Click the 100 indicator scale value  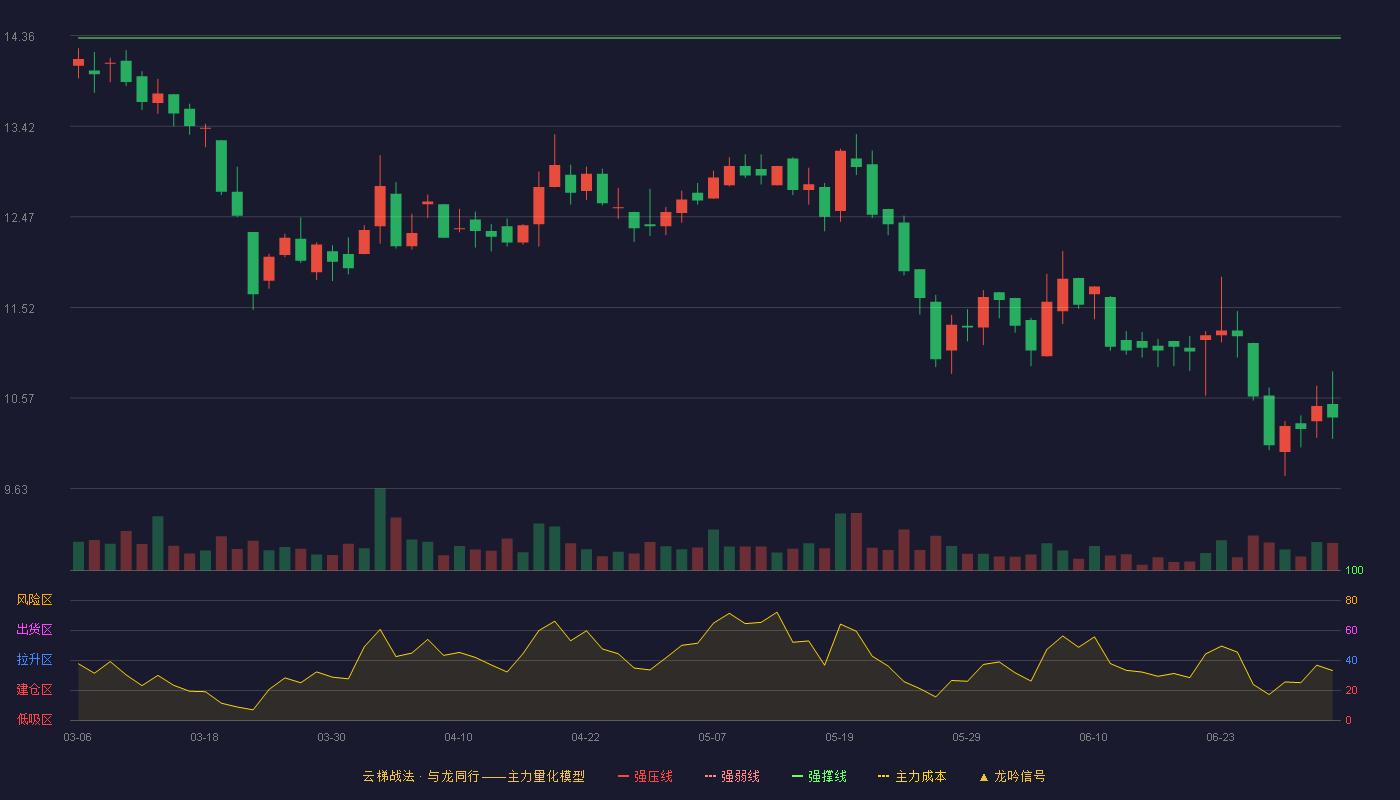1354,571
